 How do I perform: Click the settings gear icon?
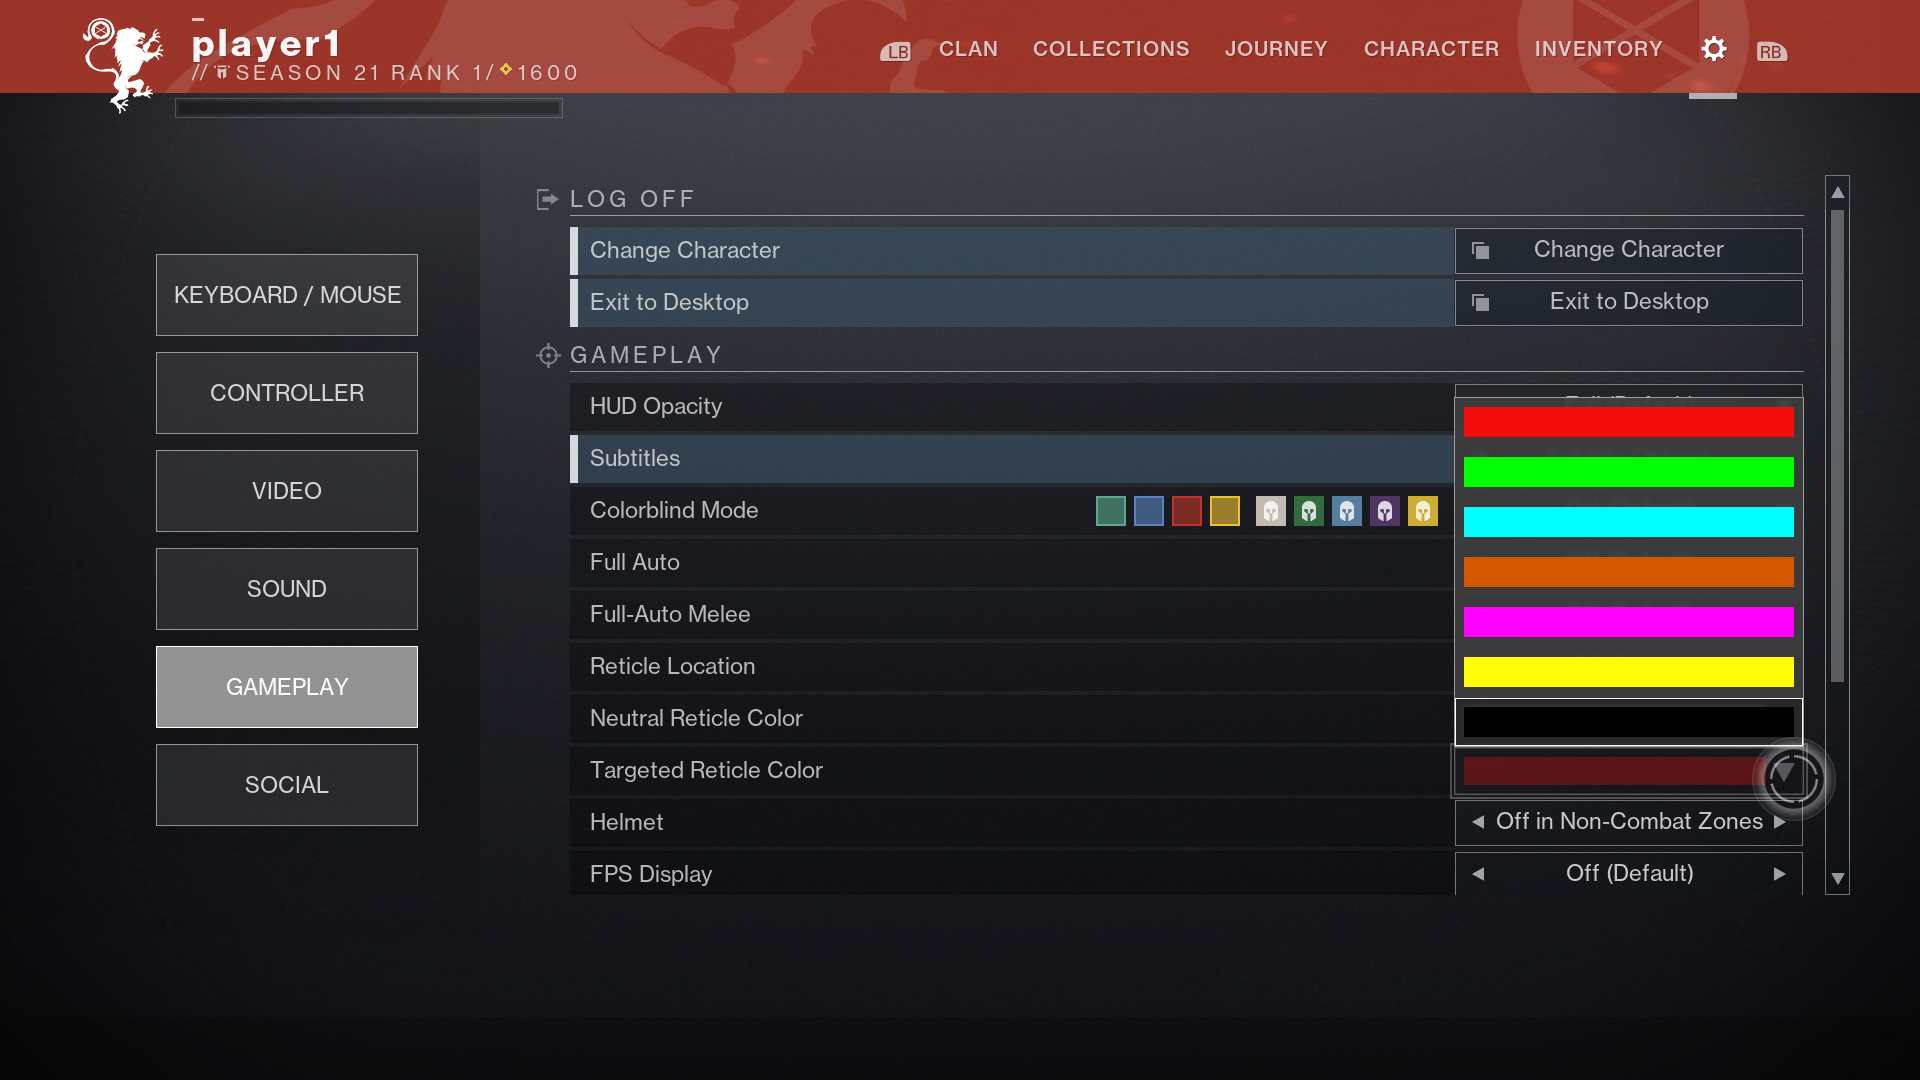click(x=1712, y=49)
